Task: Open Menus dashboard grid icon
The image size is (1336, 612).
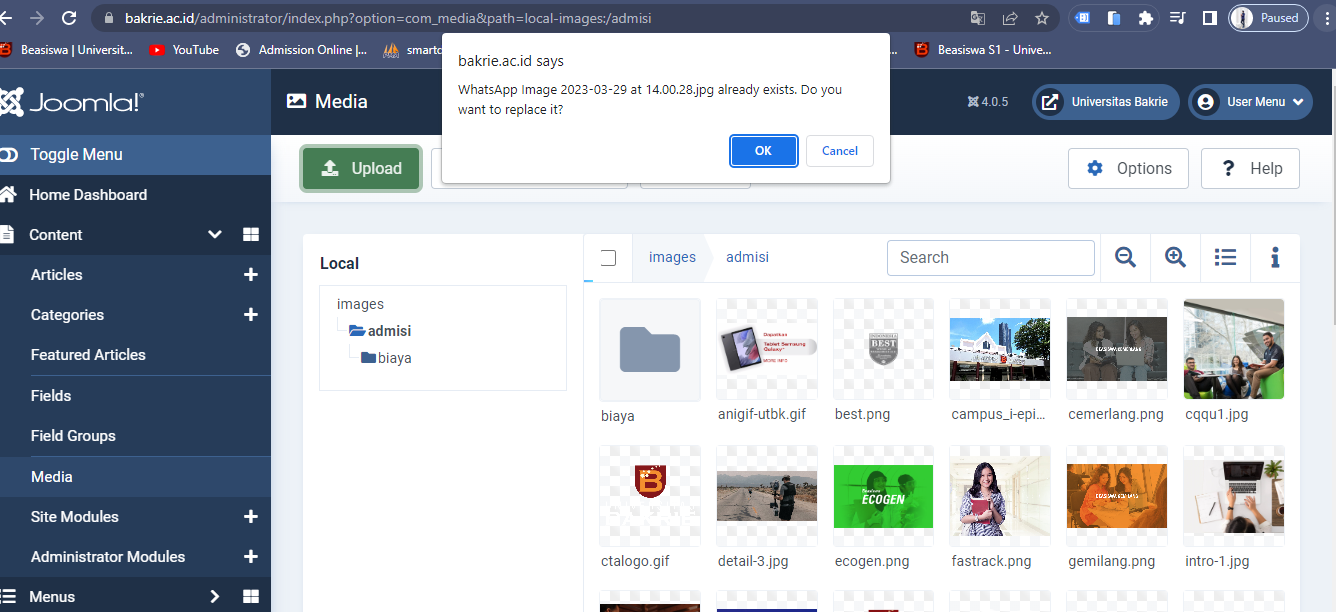Action: tap(250, 597)
